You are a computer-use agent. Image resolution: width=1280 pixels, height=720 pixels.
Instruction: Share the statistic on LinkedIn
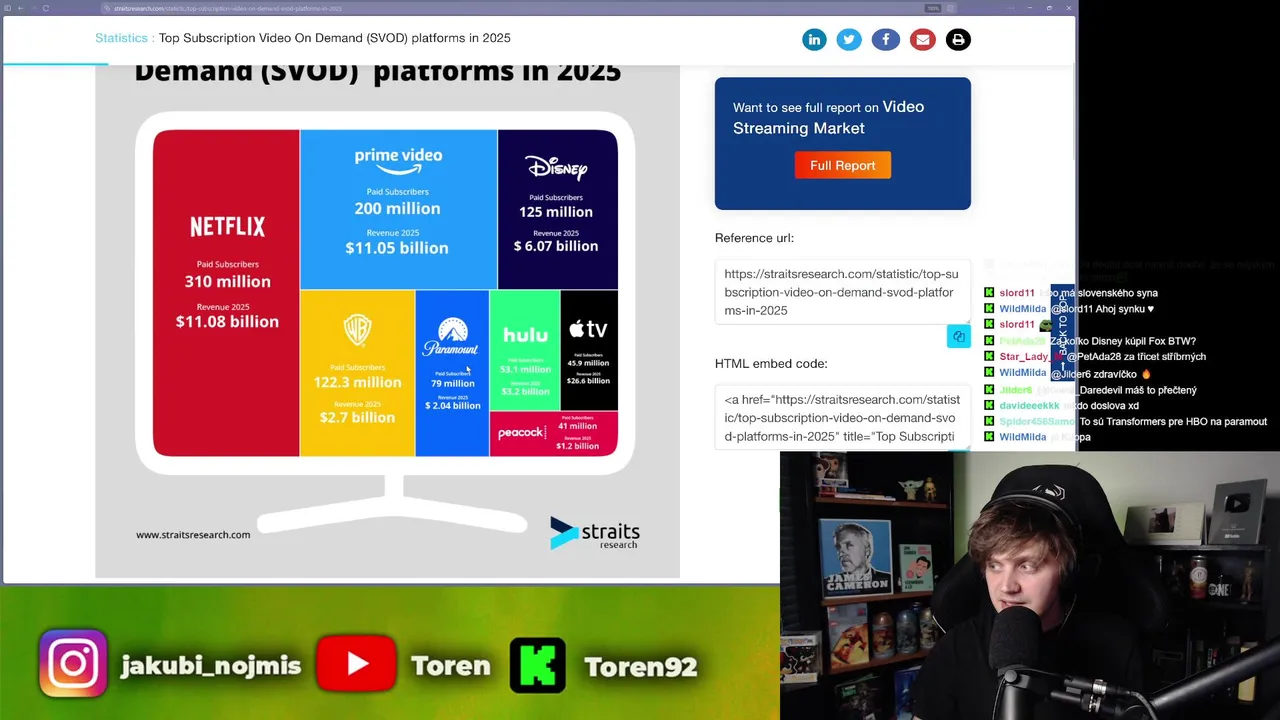[814, 39]
